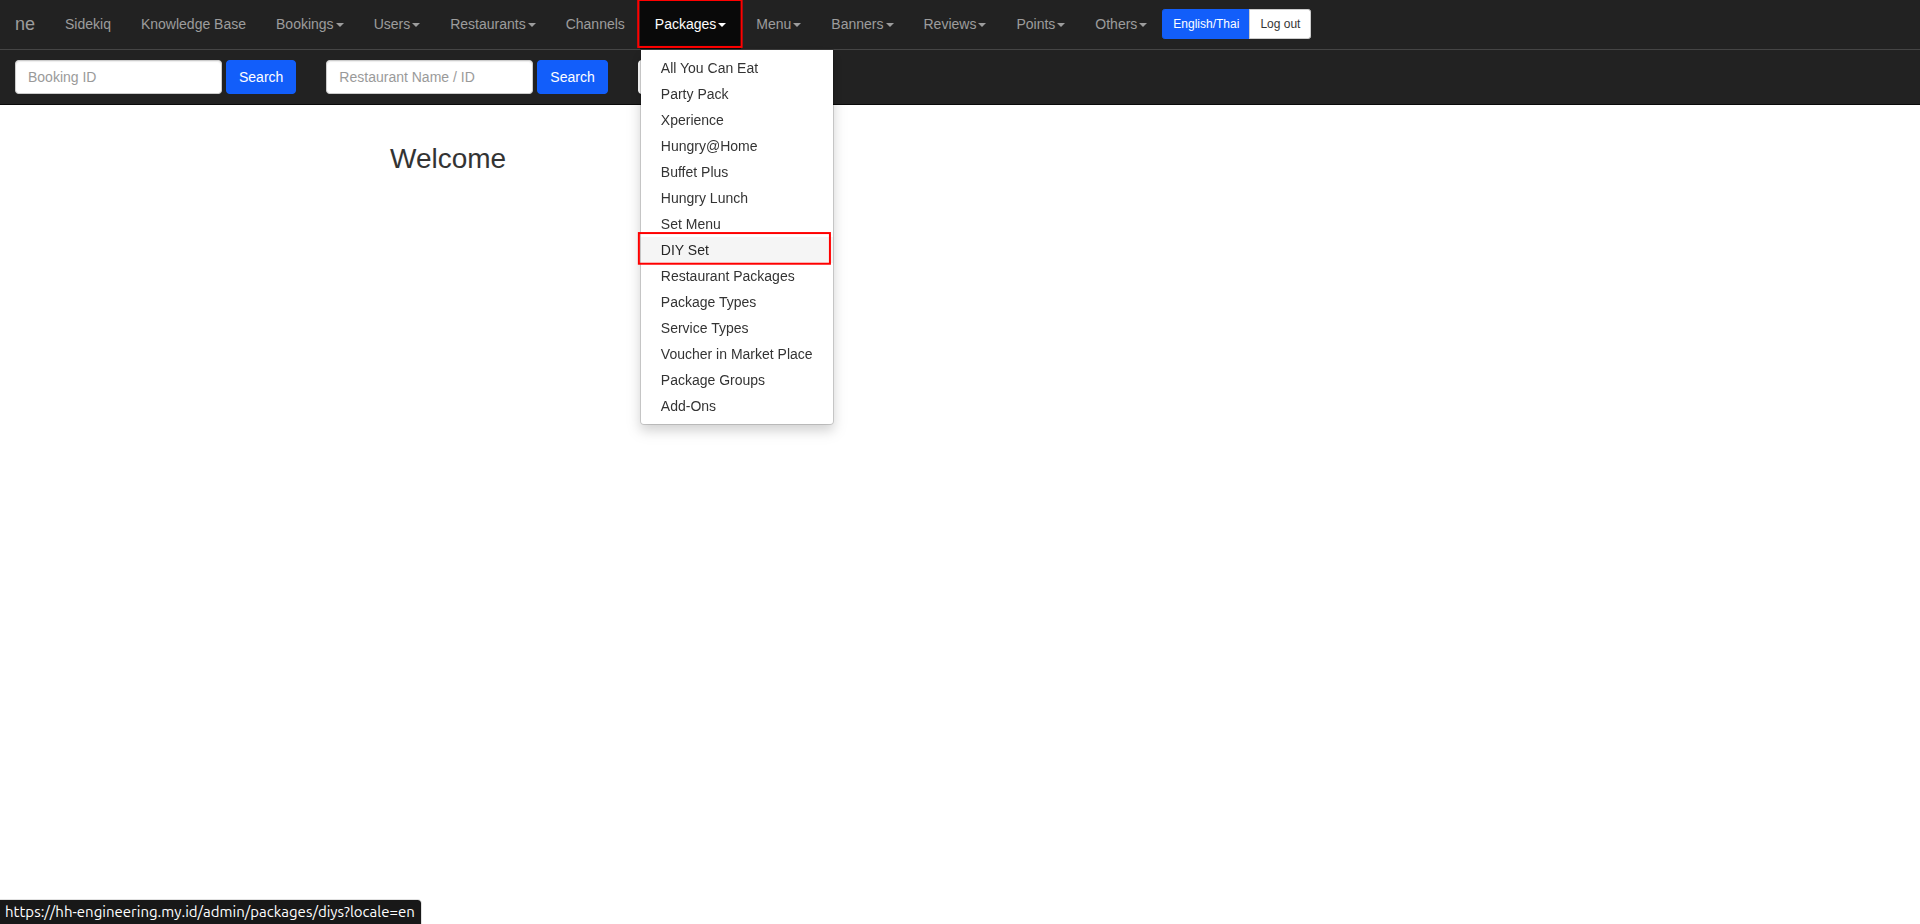Open the Channels link
The height and width of the screenshot is (924, 1920).
(594, 24)
